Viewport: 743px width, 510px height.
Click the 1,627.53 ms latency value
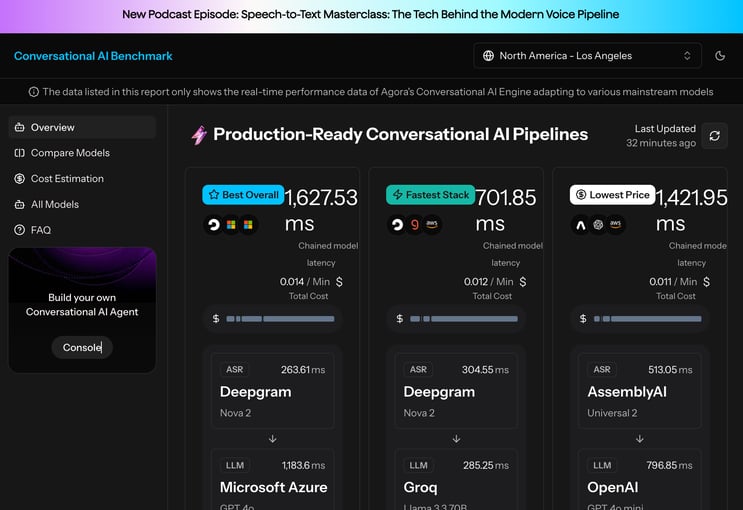click(x=321, y=210)
